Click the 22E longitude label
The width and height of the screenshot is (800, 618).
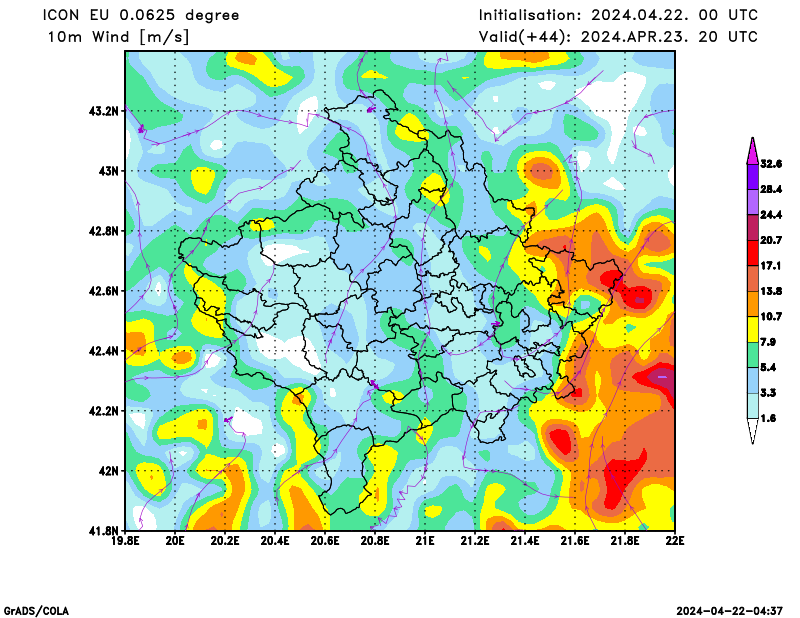click(x=675, y=540)
